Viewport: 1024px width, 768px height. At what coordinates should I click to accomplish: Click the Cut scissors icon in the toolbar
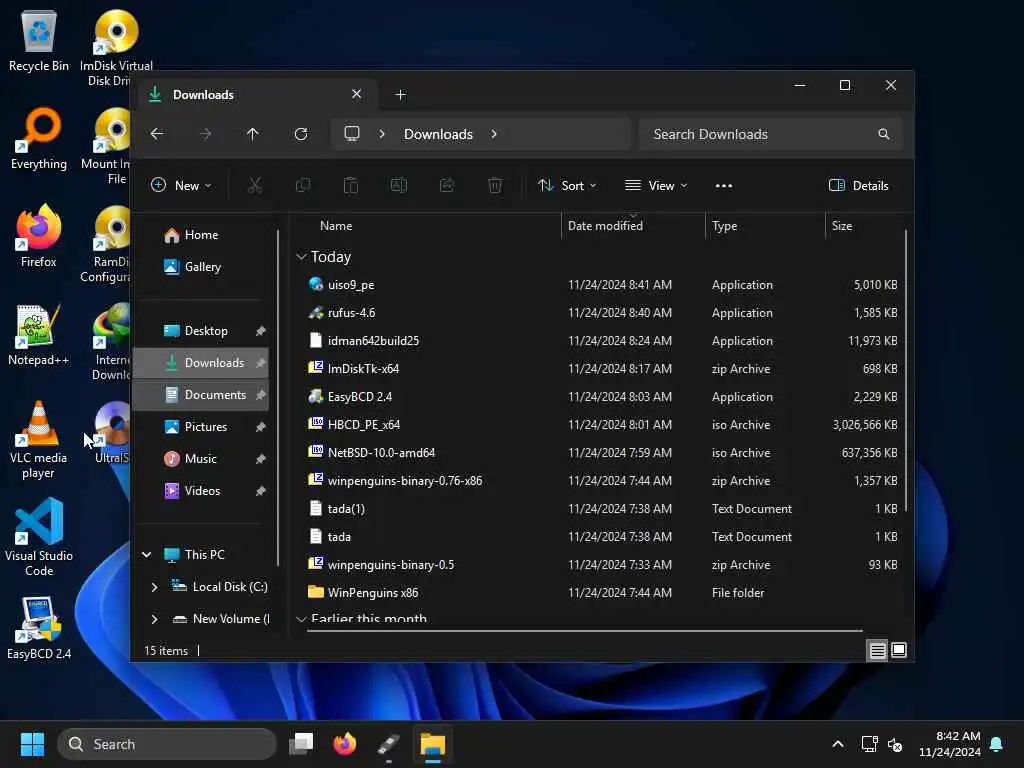pos(255,185)
